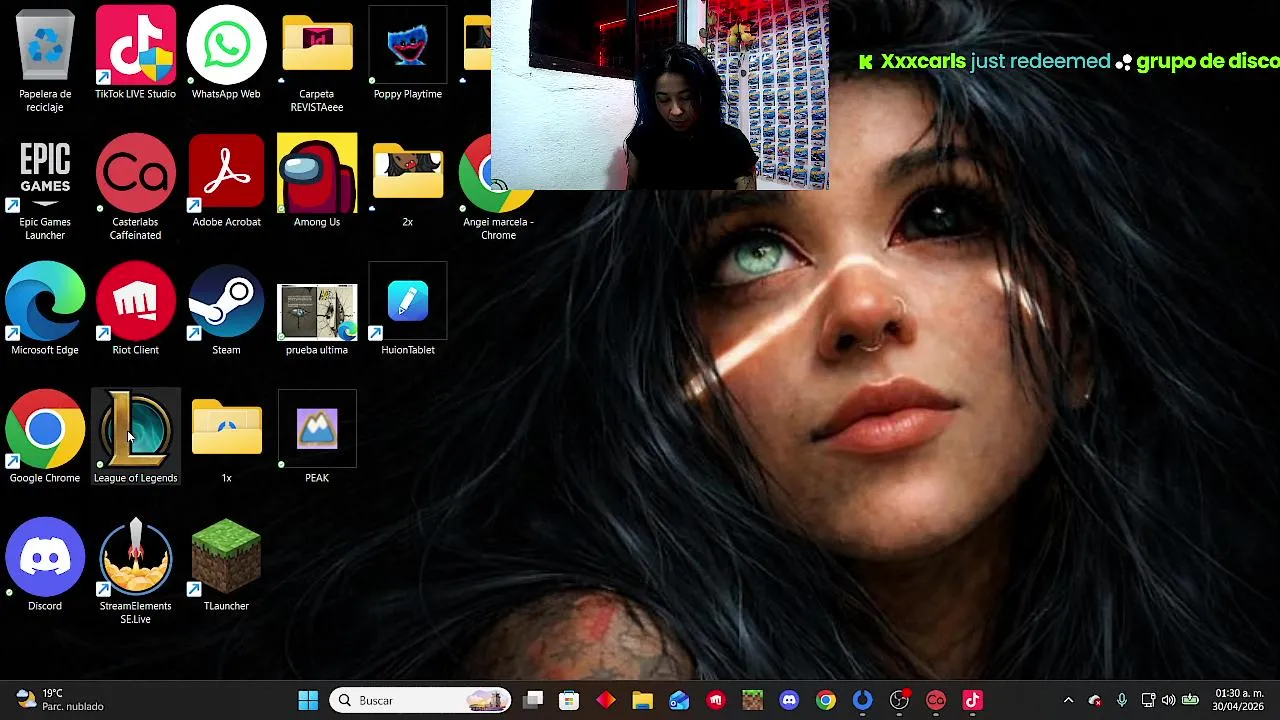Click the Buscar taskbar search box
The image size is (1280, 720).
(420, 700)
